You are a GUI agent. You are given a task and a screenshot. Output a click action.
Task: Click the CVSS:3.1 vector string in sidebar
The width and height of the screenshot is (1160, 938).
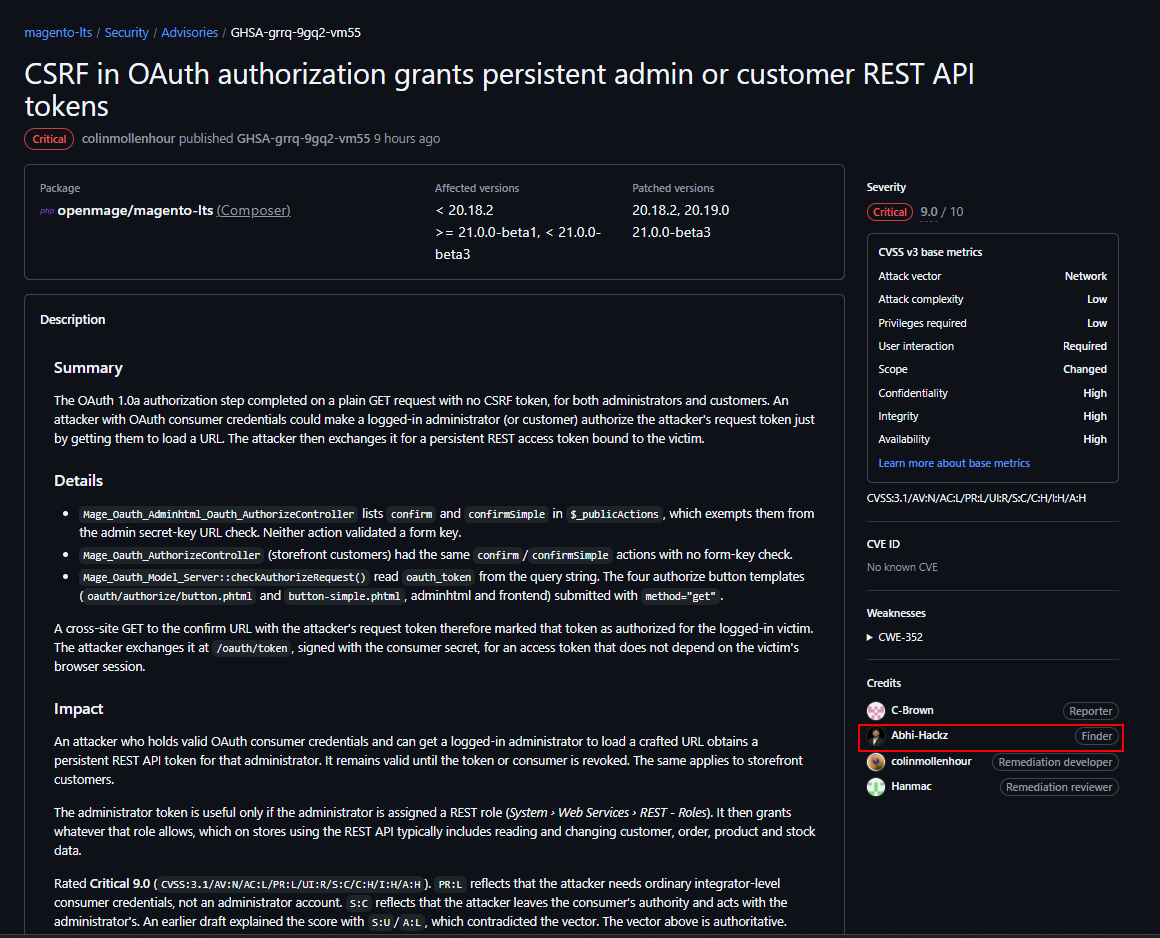(x=977, y=498)
